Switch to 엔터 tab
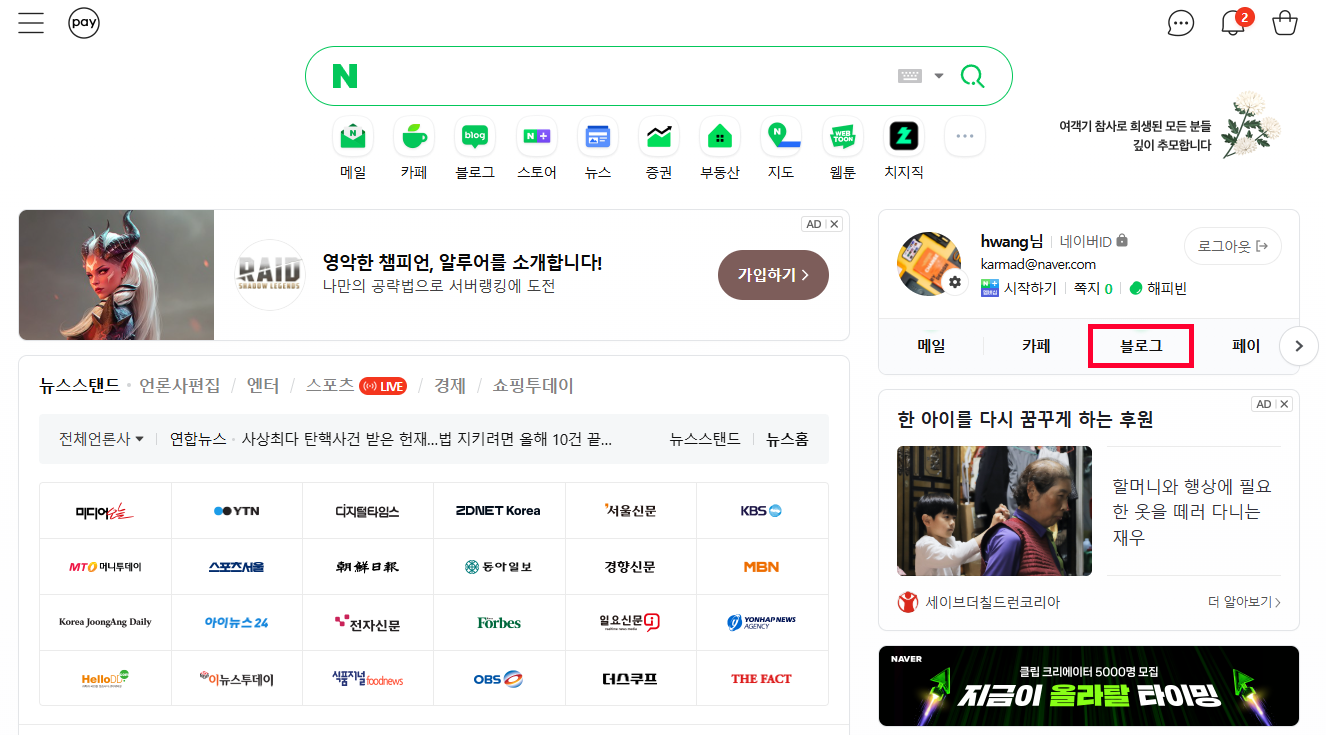Viewport: 1326px width, 735px height. point(262,385)
